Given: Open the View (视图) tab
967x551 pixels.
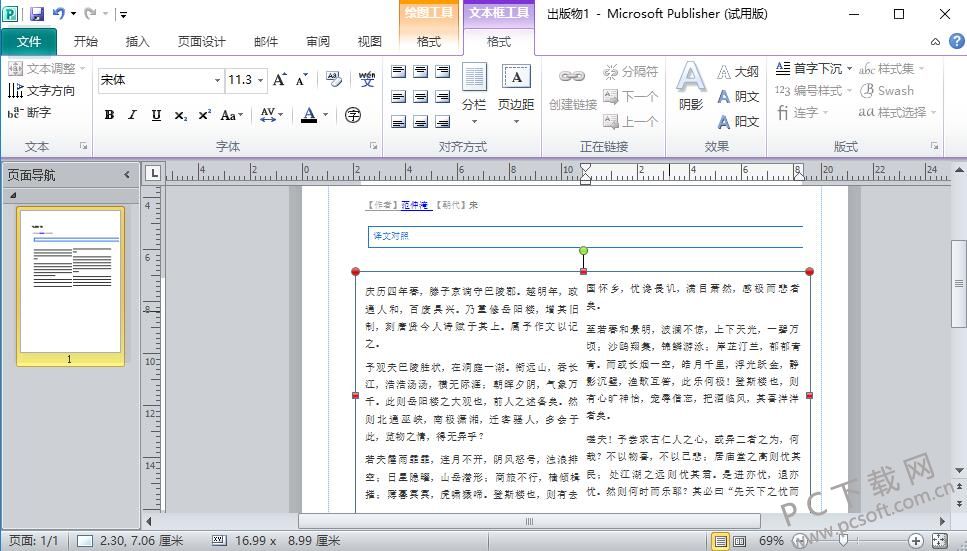Looking at the screenshot, I should point(369,41).
